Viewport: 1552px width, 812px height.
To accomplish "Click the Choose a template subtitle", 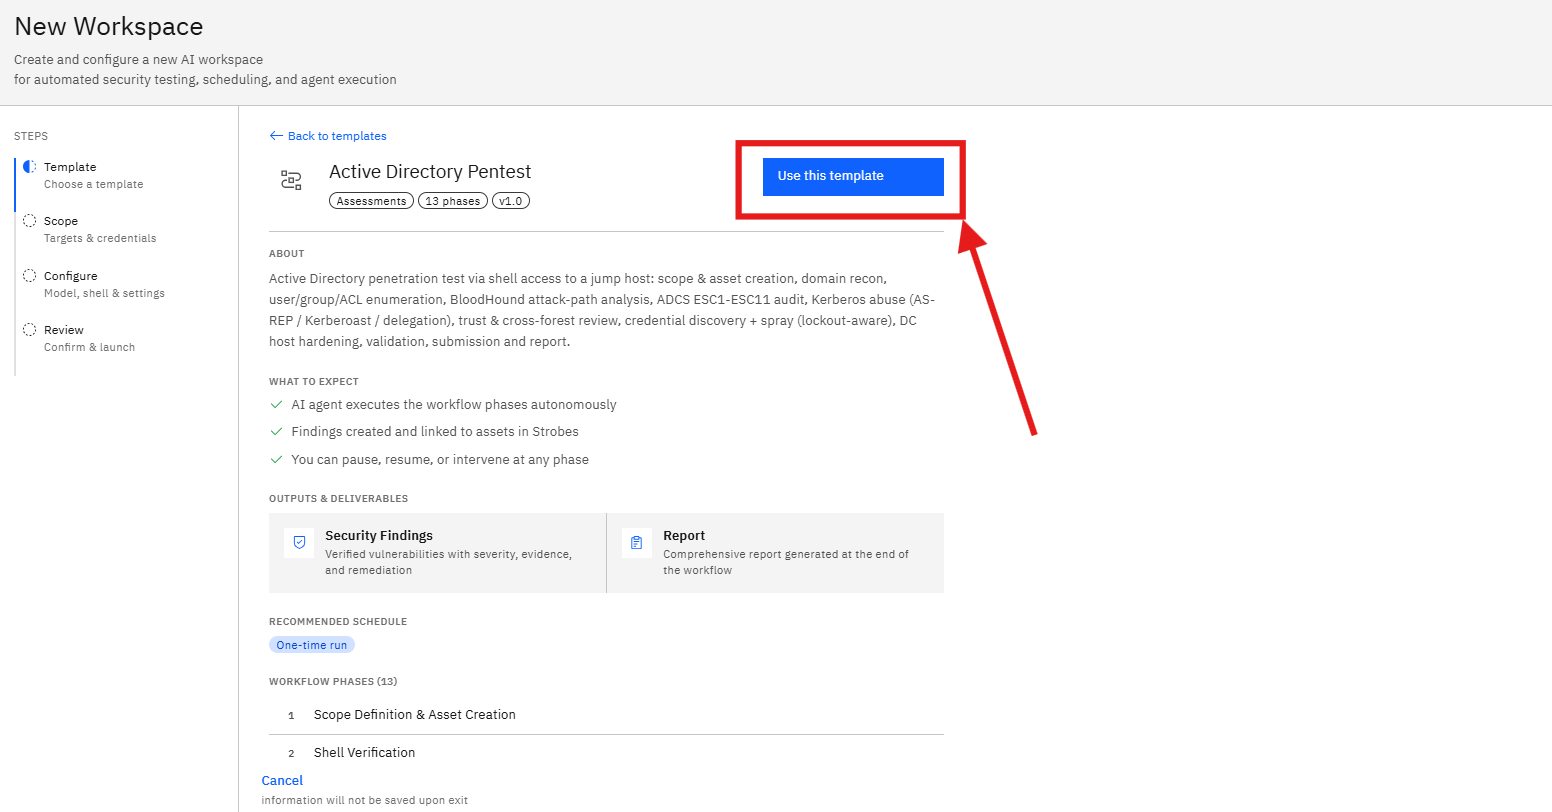I will (94, 184).
